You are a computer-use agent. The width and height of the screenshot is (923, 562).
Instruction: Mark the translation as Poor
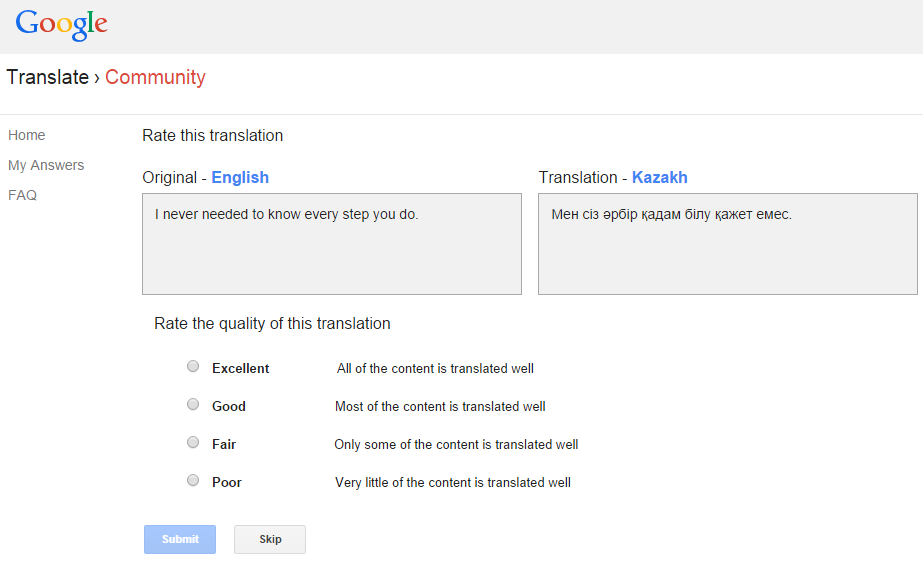coord(193,480)
